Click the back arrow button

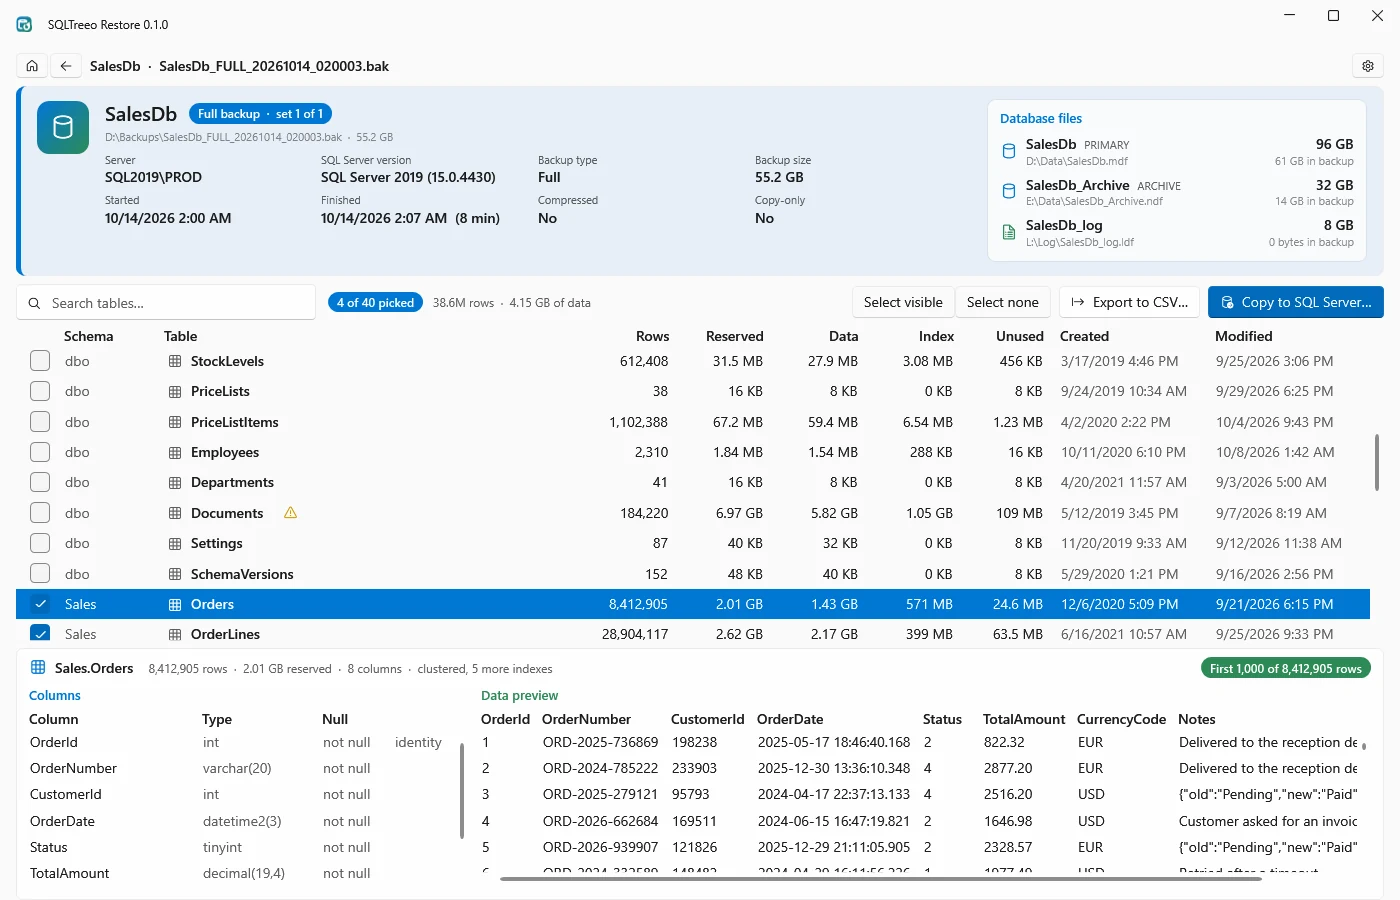(x=66, y=66)
